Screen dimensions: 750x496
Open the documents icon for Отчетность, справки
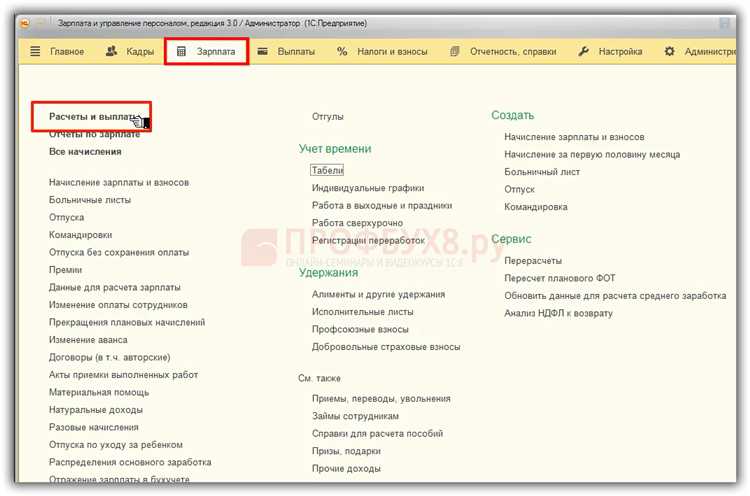(455, 52)
